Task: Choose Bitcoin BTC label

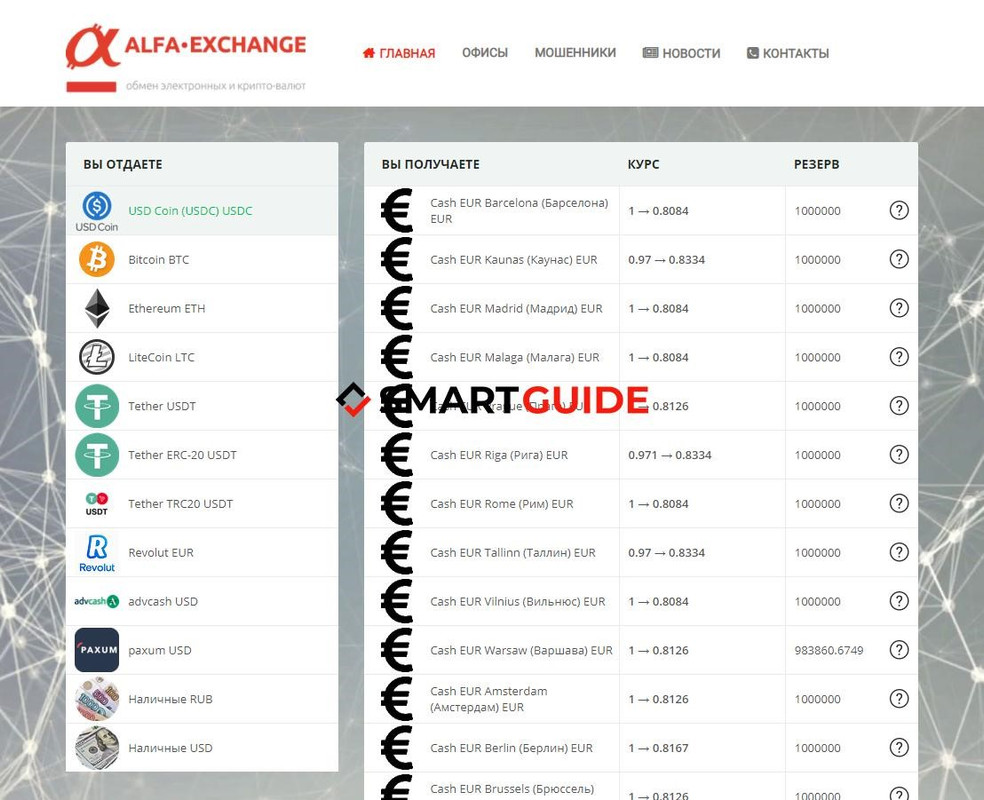Action: click(158, 260)
